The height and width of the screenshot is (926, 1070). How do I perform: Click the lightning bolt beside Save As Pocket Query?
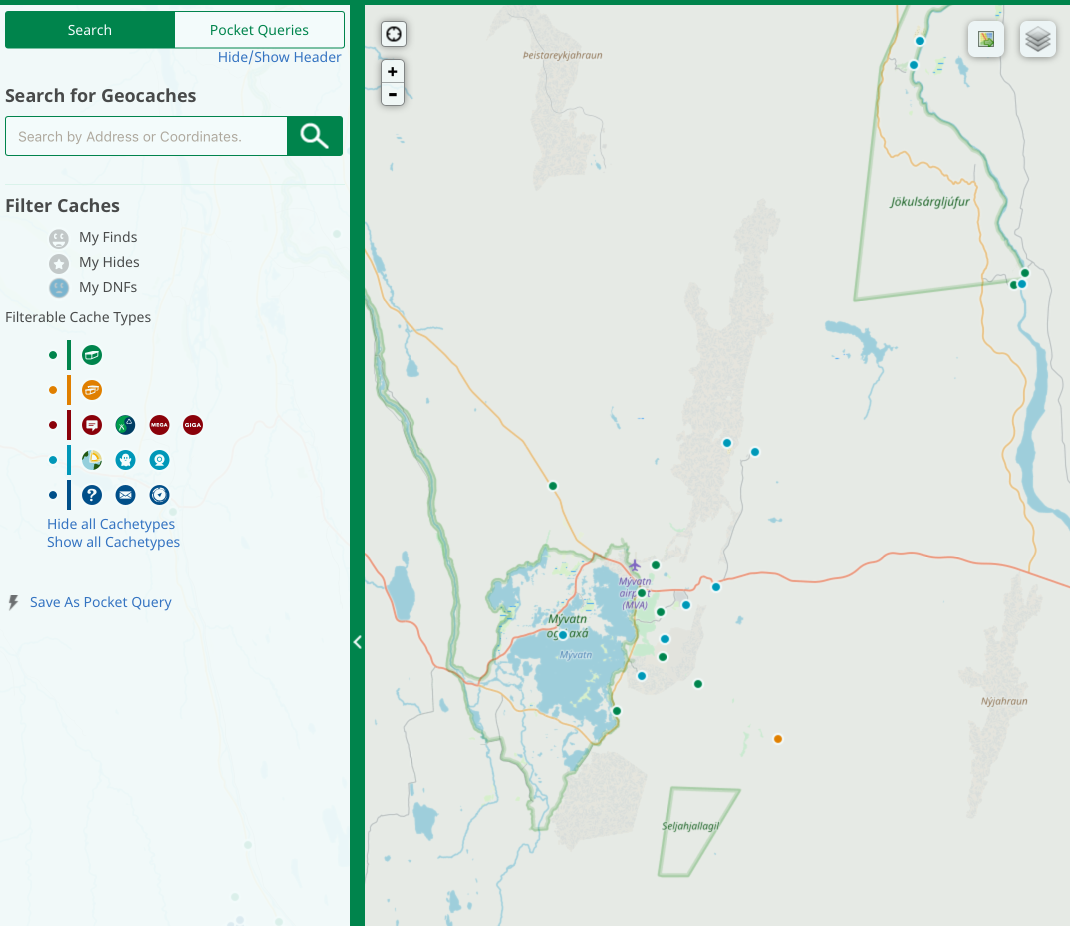13,602
